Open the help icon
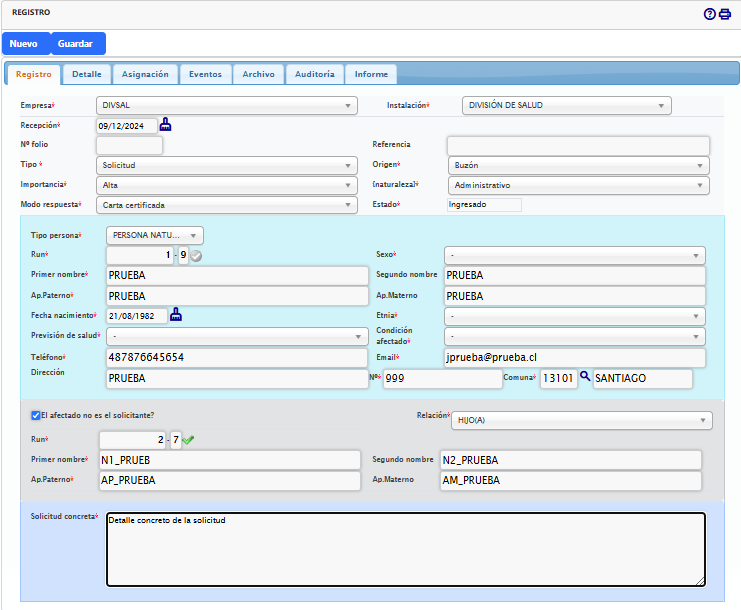The height and width of the screenshot is (610, 741). tap(709, 14)
